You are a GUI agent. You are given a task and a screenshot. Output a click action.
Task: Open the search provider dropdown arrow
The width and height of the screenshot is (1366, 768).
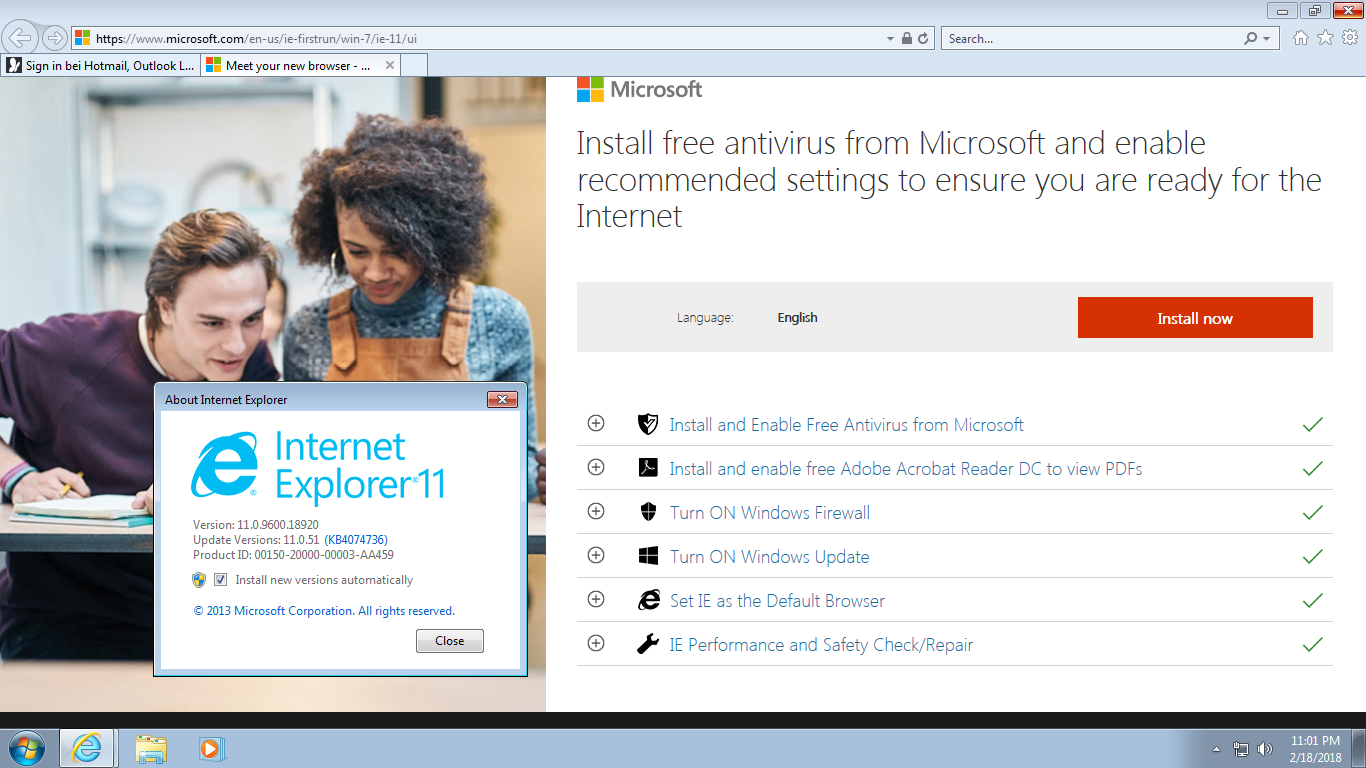[x=1267, y=39]
